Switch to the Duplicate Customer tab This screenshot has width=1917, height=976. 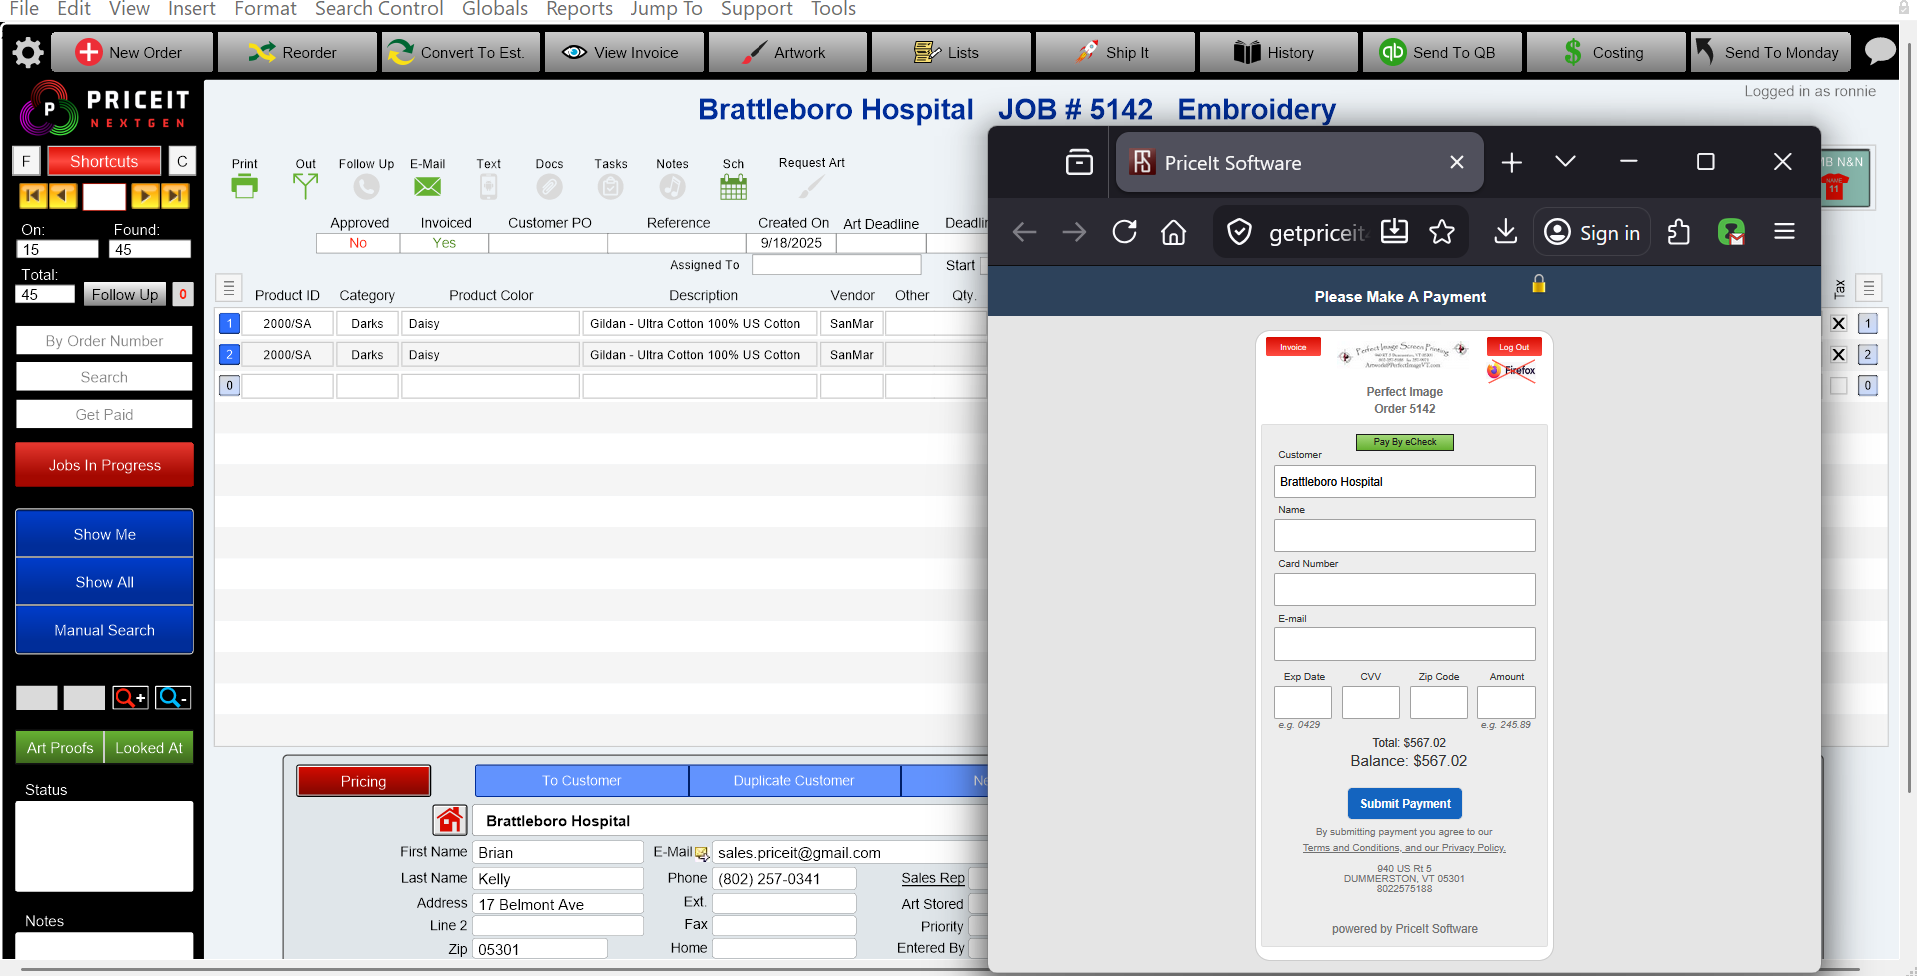point(794,780)
